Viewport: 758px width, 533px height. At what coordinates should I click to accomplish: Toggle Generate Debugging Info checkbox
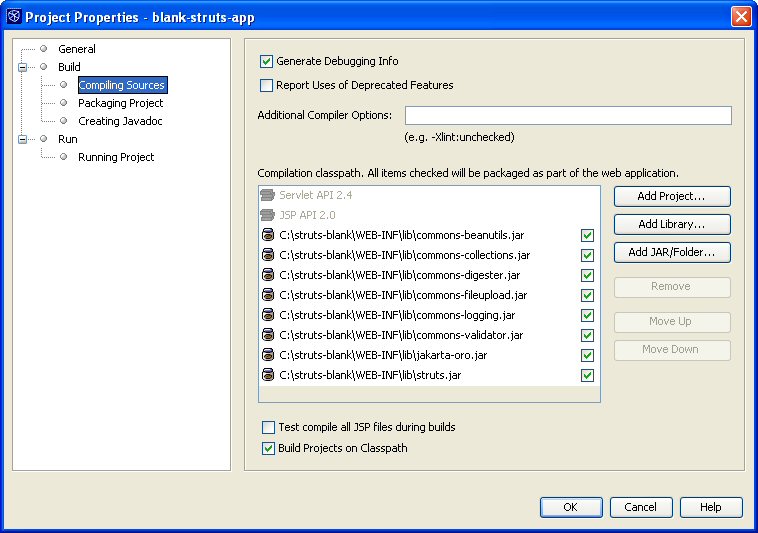click(x=266, y=61)
